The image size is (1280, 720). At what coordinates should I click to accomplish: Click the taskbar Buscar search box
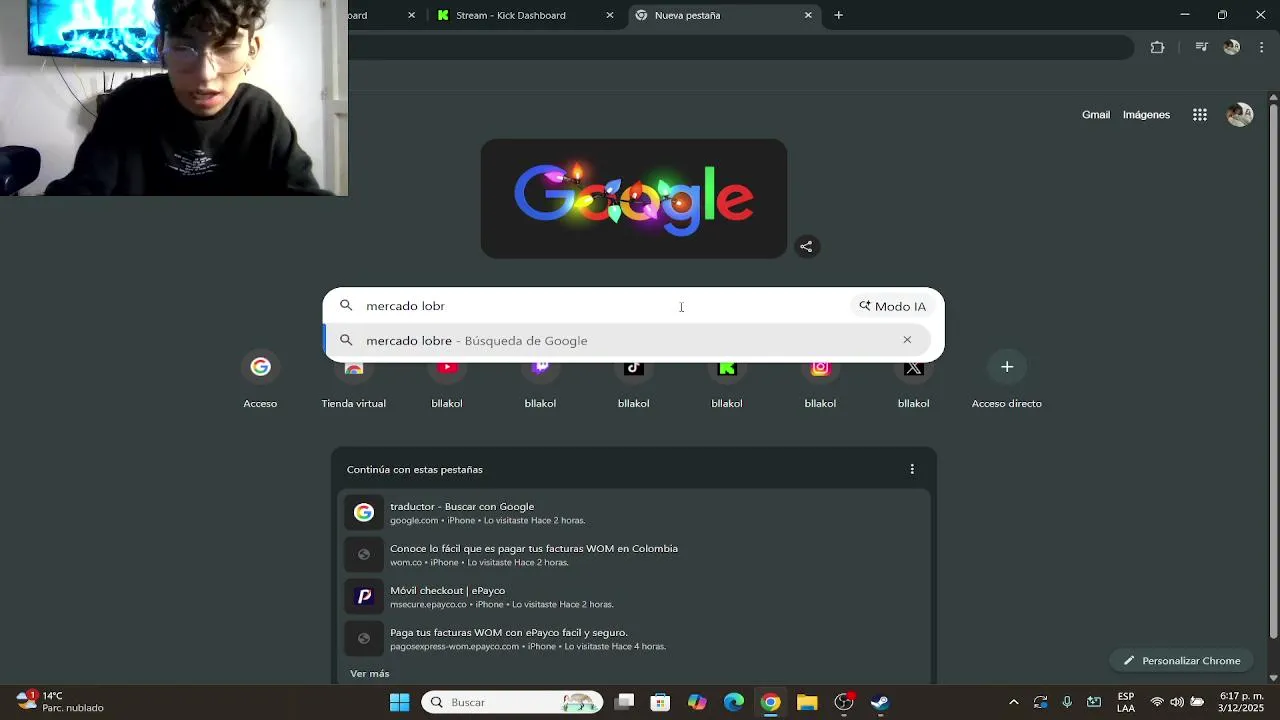[512, 702]
